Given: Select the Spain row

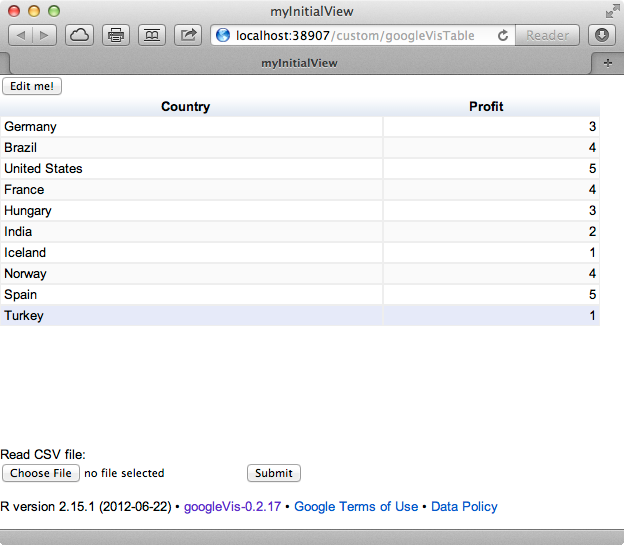Looking at the screenshot, I should point(300,295).
